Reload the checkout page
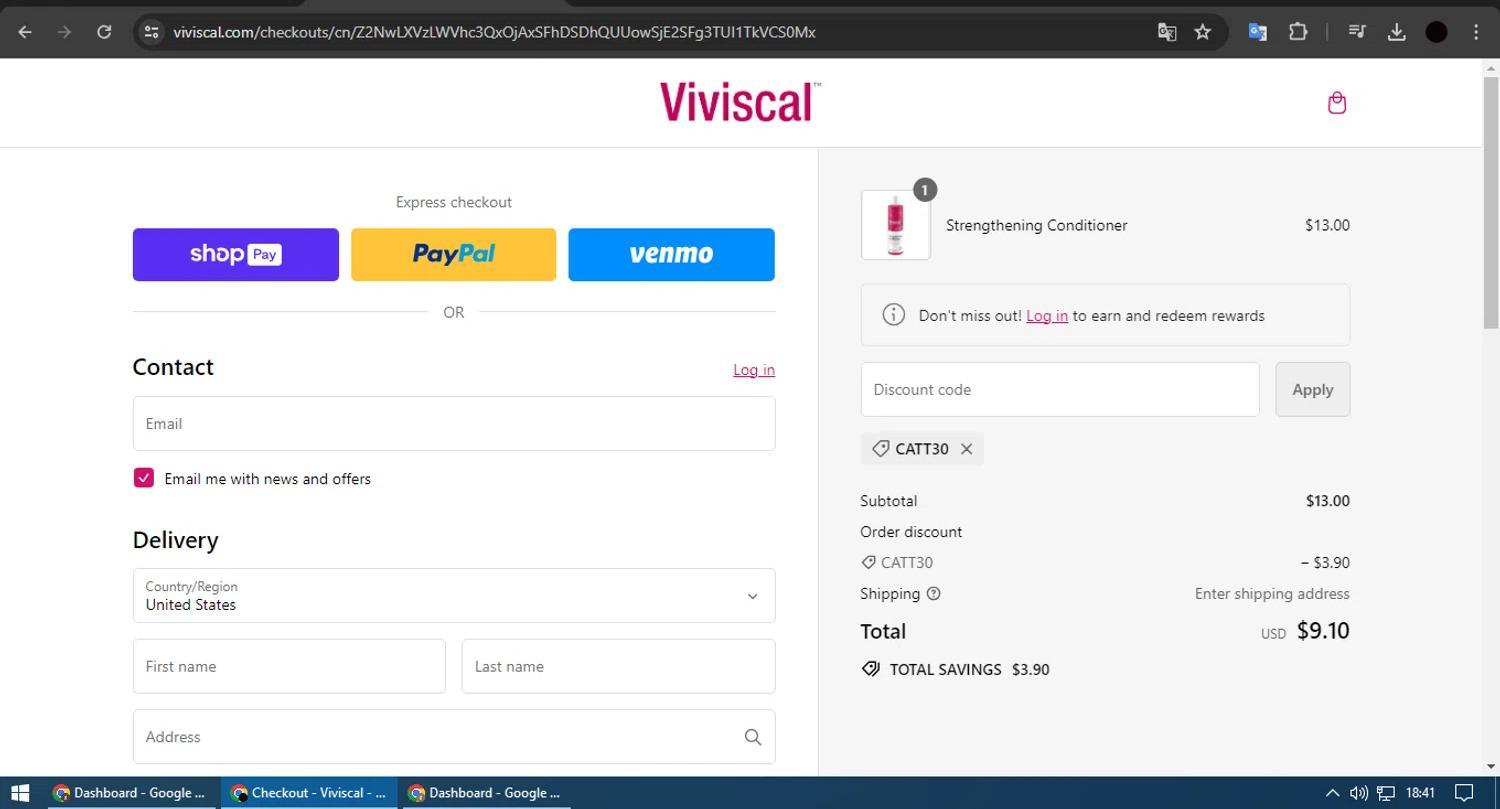The width and height of the screenshot is (1500, 809). click(x=104, y=32)
